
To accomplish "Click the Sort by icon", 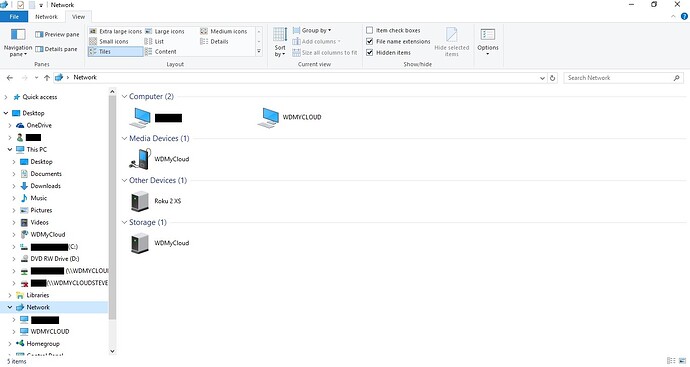I will (x=280, y=34).
